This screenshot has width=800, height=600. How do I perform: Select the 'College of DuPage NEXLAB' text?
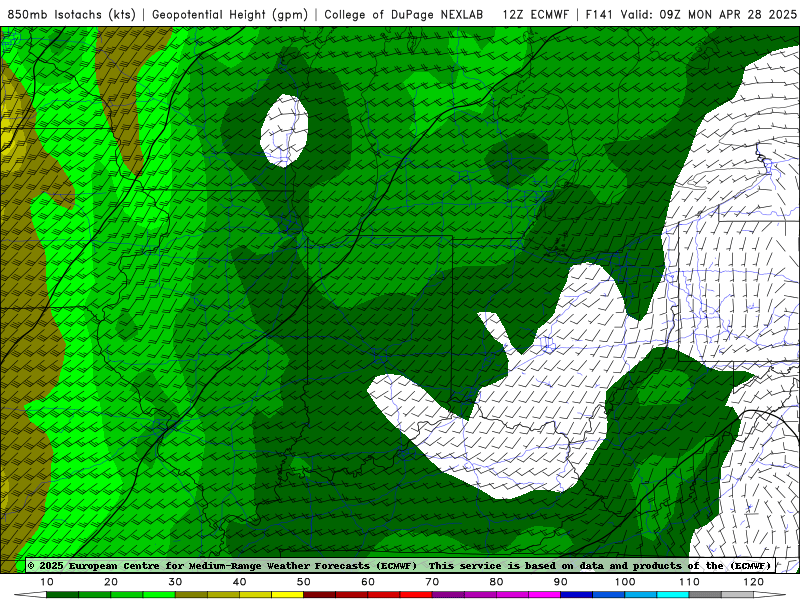pyautogui.click(x=404, y=15)
